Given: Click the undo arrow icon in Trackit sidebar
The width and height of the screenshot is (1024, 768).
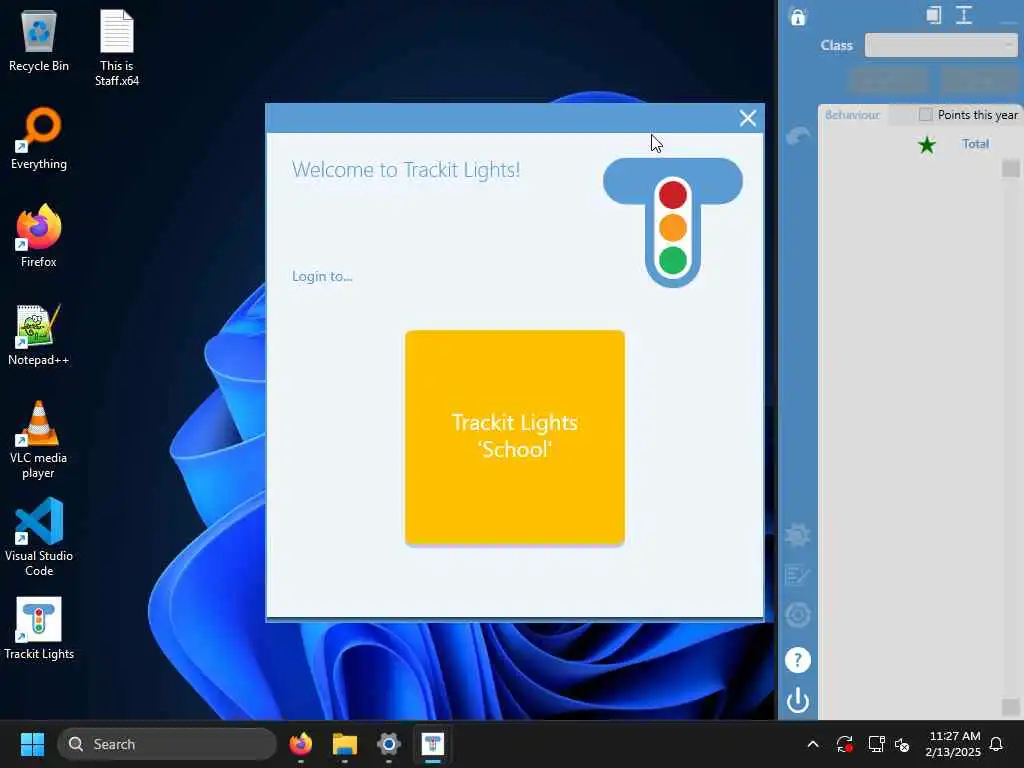Looking at the screenshot, I should pos(798,136).
